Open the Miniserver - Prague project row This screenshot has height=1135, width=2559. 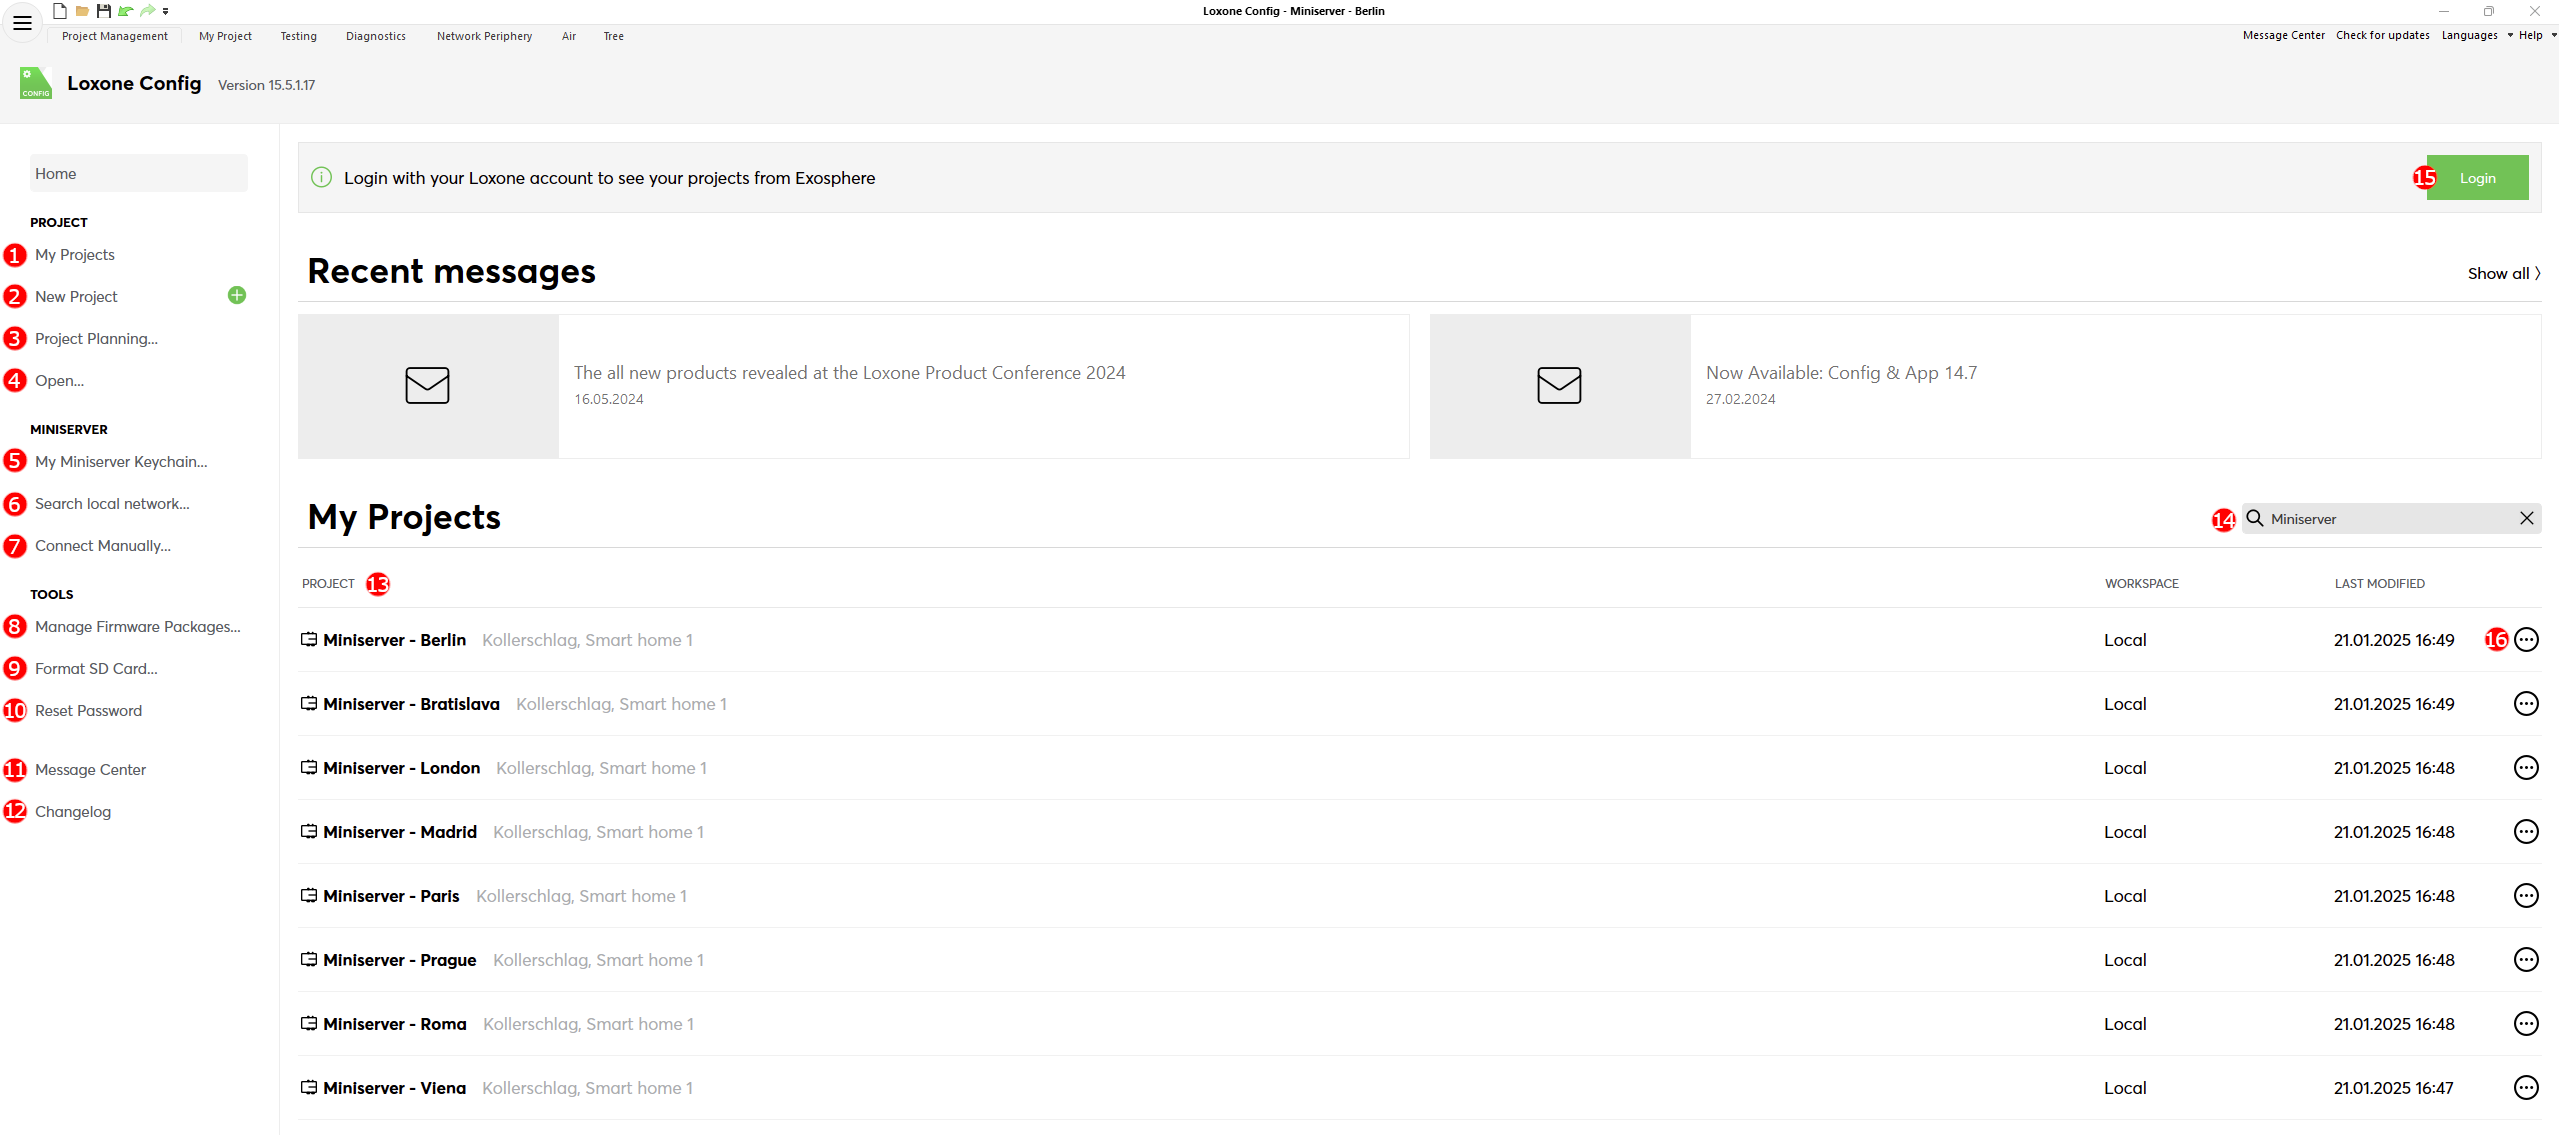(x=400, y=960)
